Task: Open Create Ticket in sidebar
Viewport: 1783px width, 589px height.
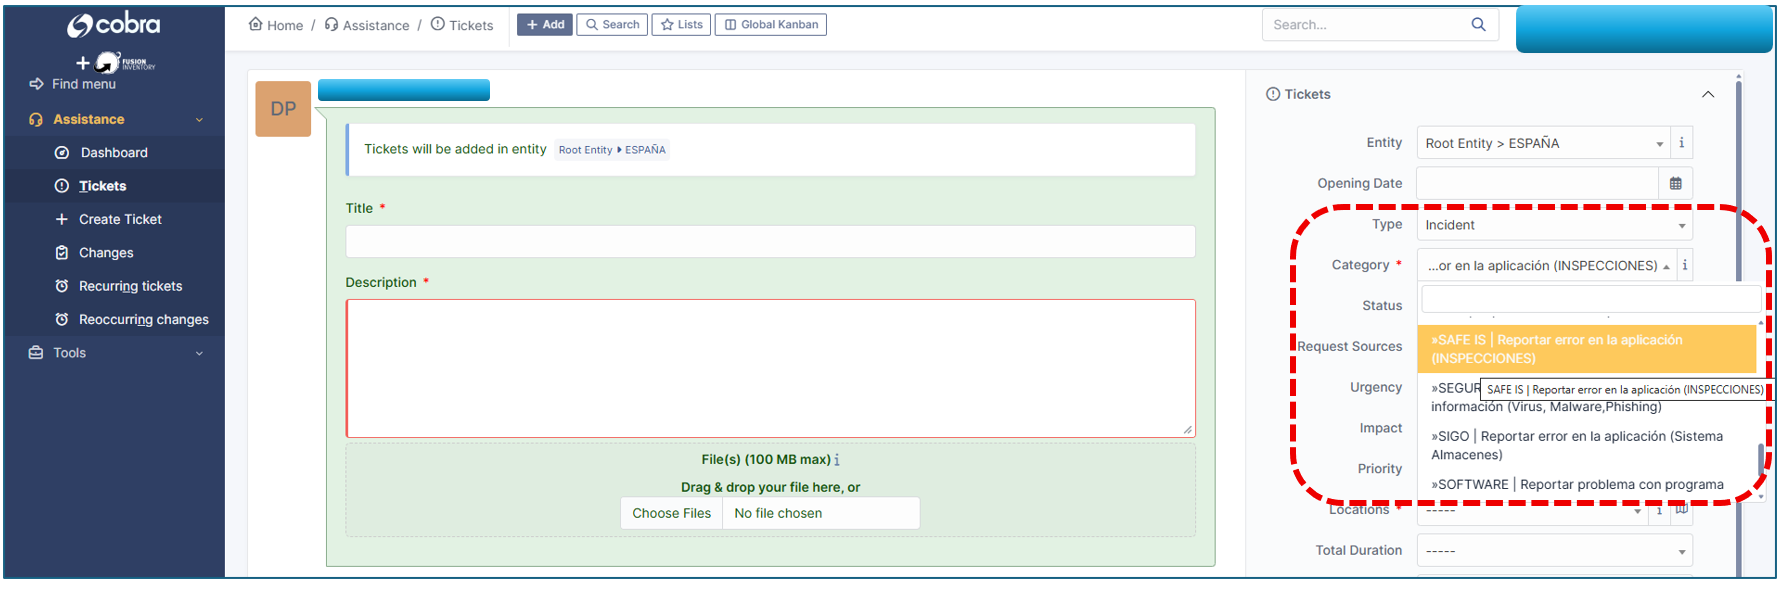Action: pyautogui.click(x=120, y=220)
